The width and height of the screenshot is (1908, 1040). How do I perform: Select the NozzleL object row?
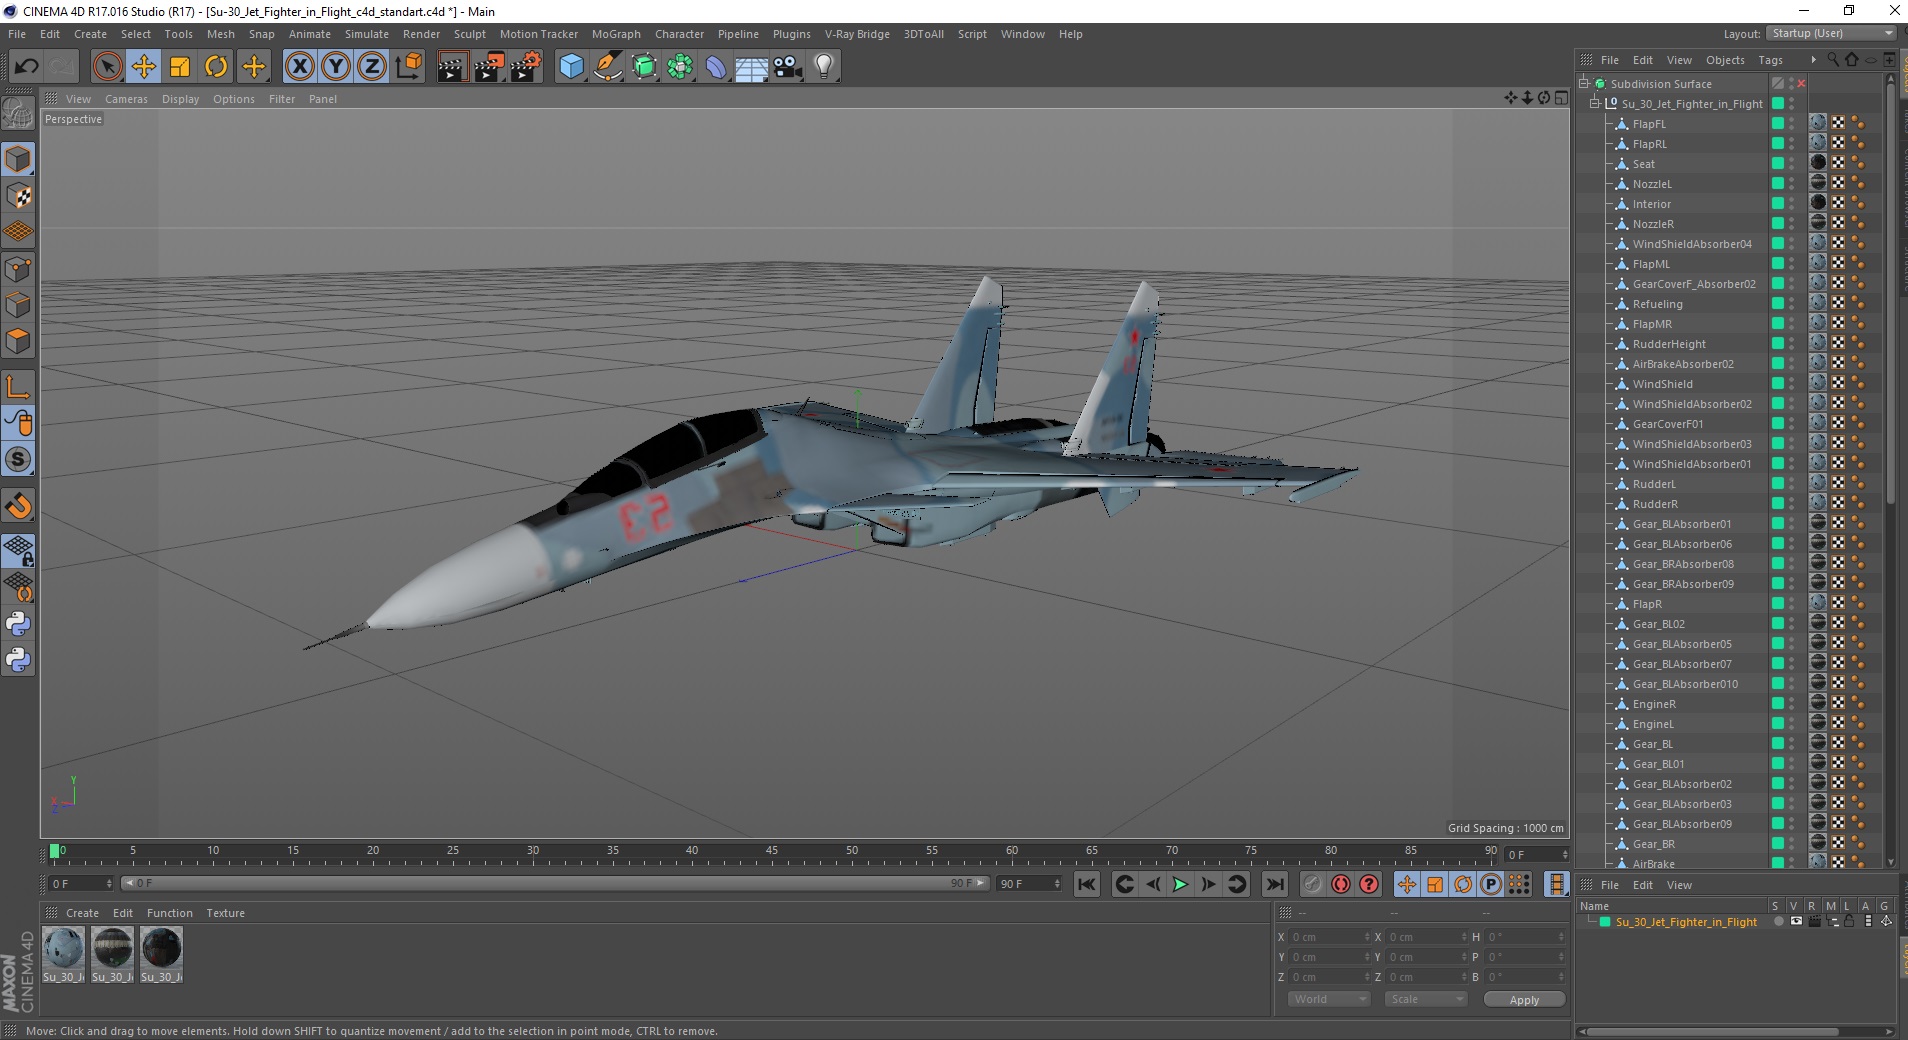point(1652,184)
